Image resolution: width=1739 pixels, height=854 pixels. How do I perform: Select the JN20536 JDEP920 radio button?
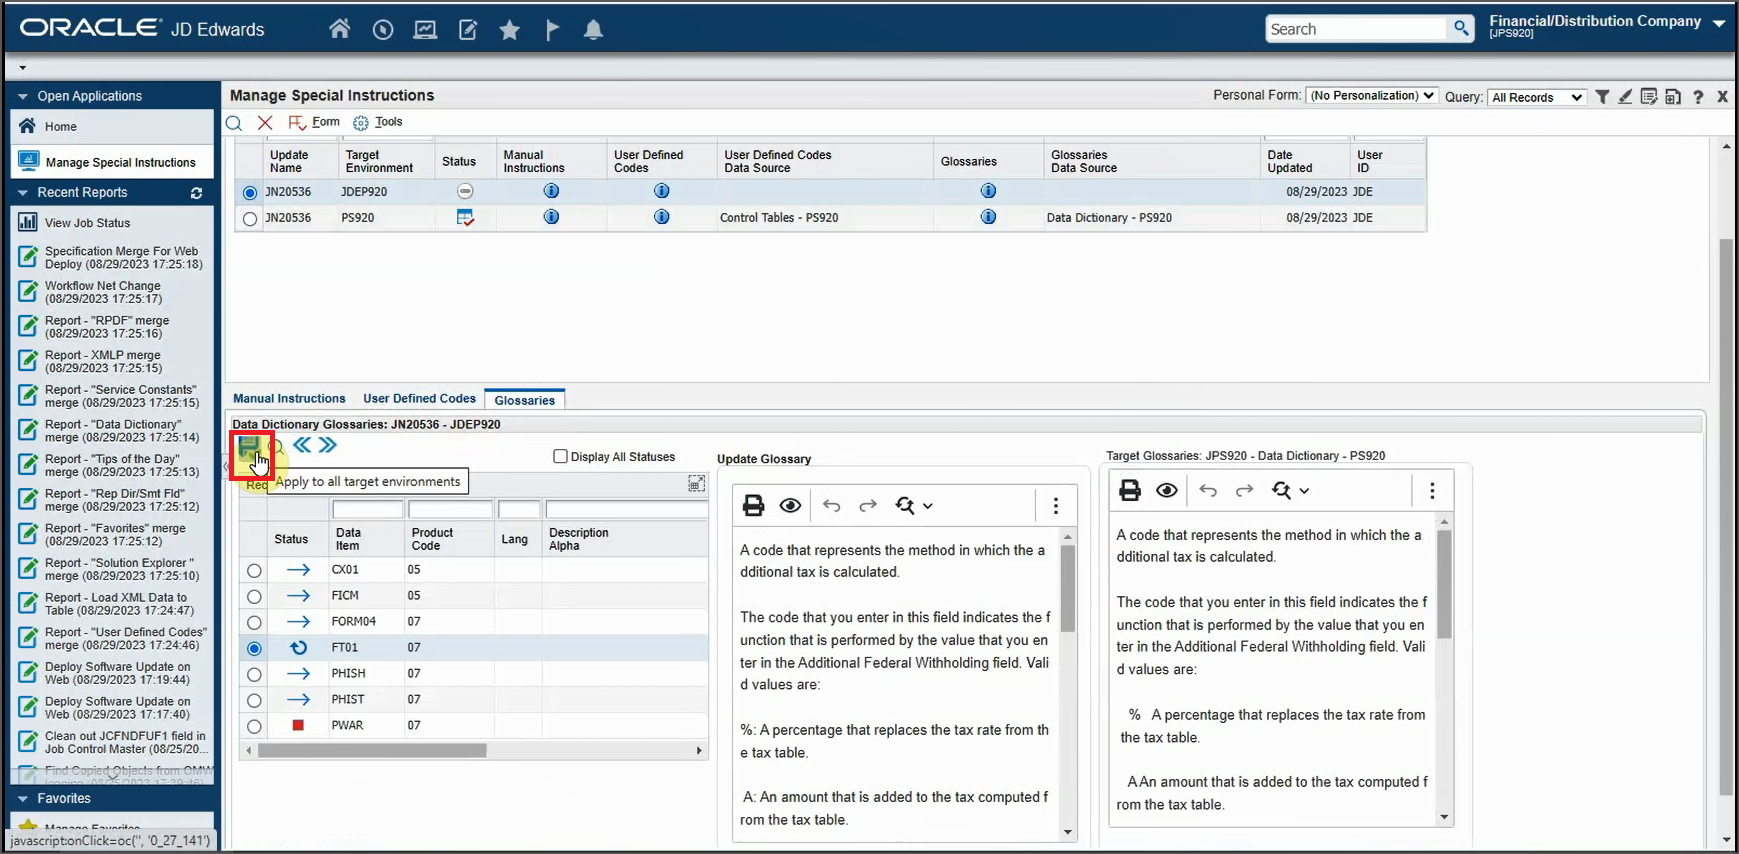[250, 192]
